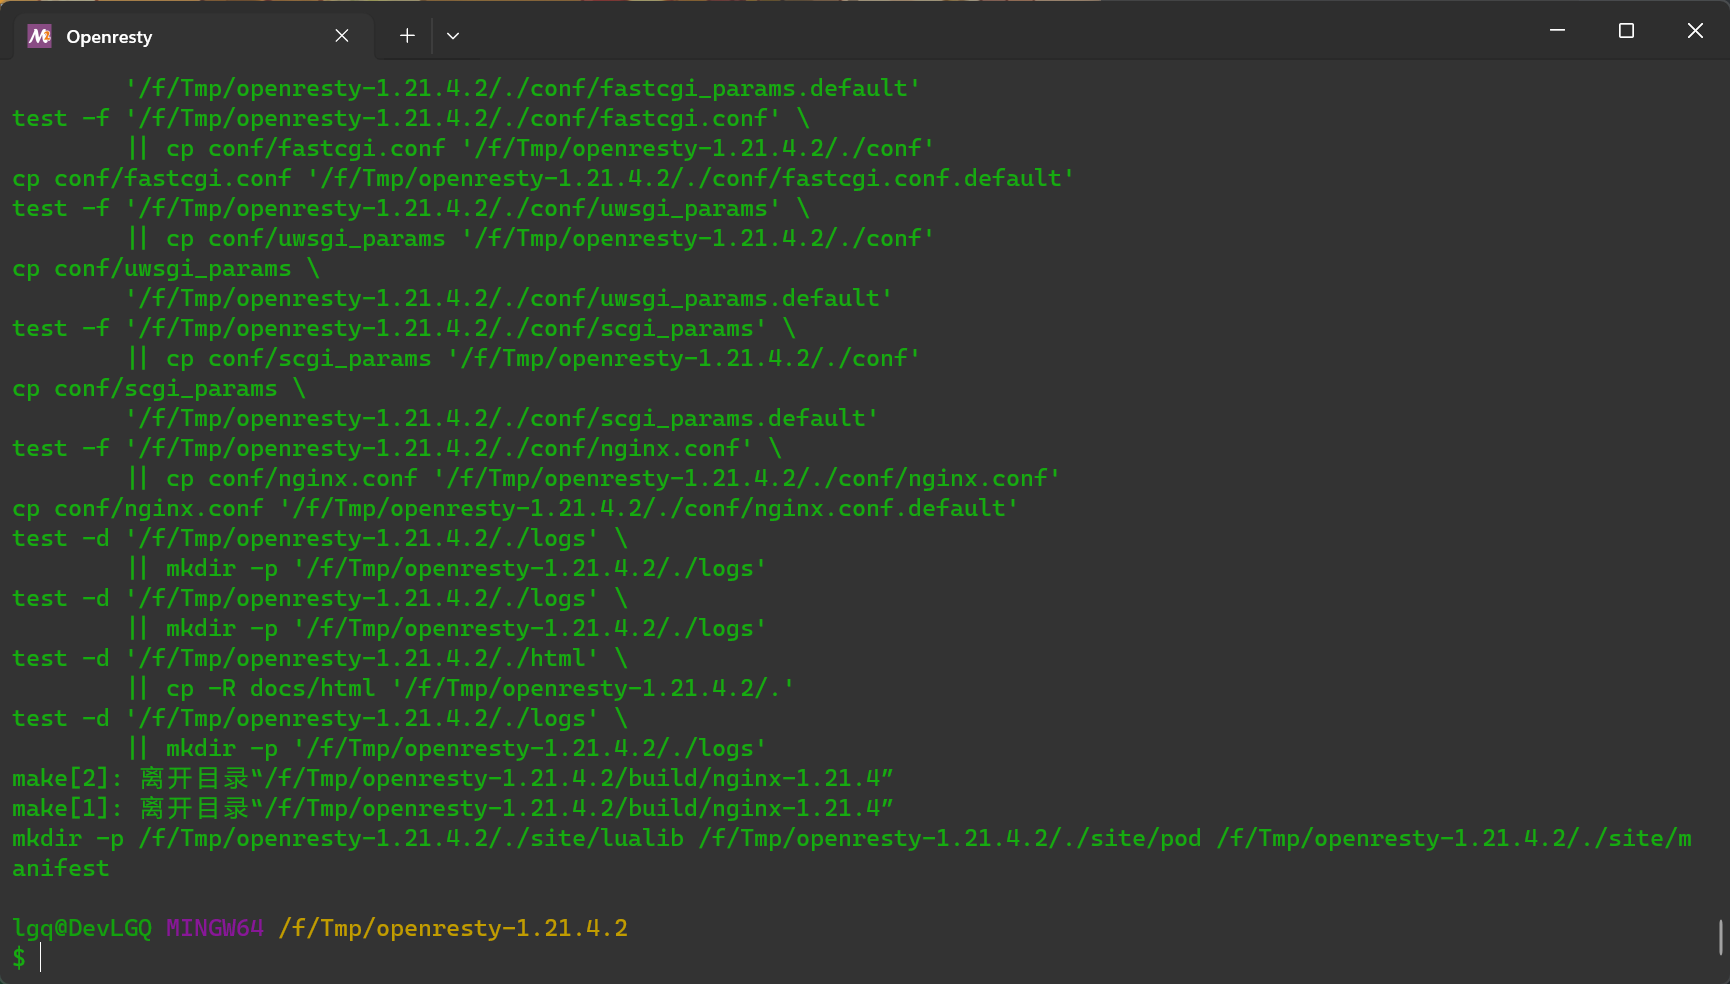This screenshot has width=1730, height=984.
Task: Click the 'cp conf/uwsgi_params \' line
Action: point(166,268)
